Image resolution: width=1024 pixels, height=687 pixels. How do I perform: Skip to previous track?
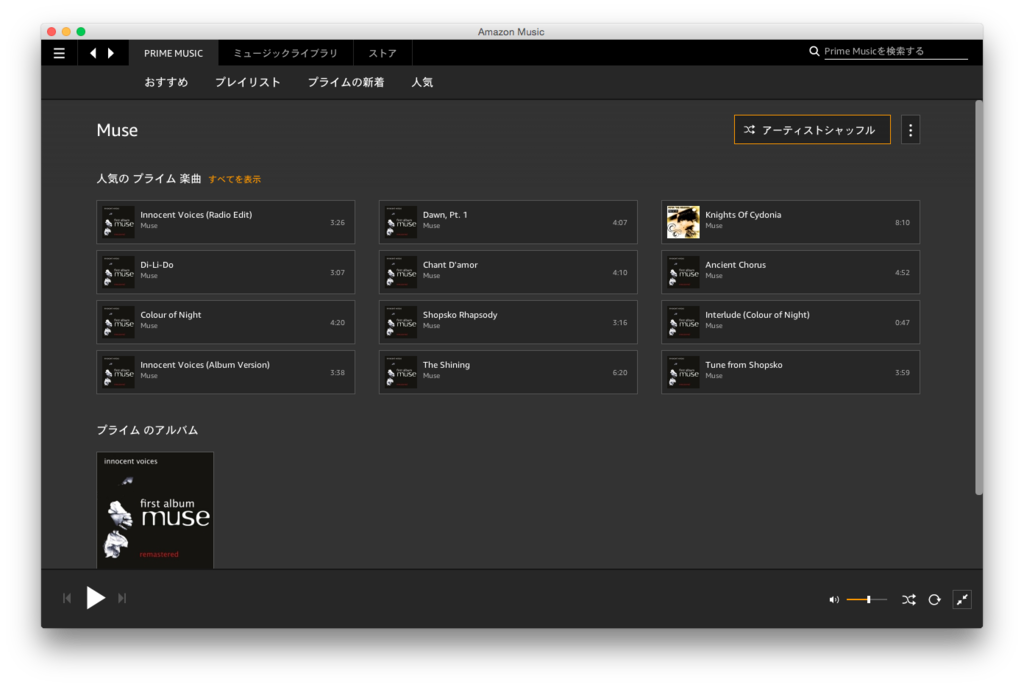click(67, 598)
